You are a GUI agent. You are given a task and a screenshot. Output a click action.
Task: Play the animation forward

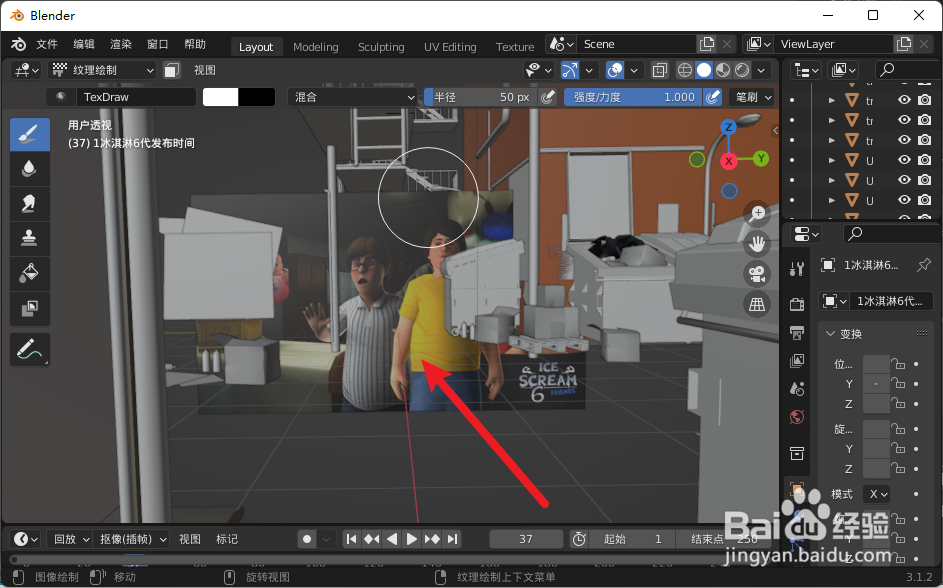pyautogui.click(x=412, y=539)
